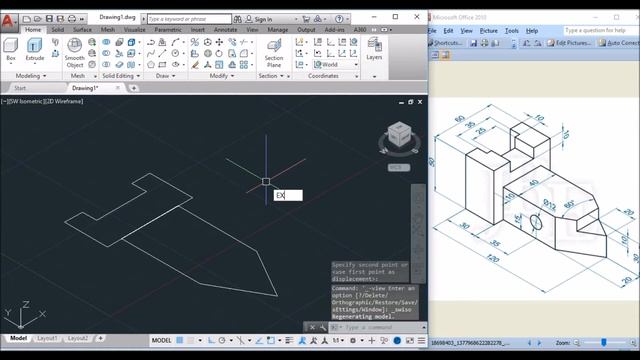Viewport: 640px width, 360px height.
Task: Click the Subtract solid editing icon
Action: 106,53
